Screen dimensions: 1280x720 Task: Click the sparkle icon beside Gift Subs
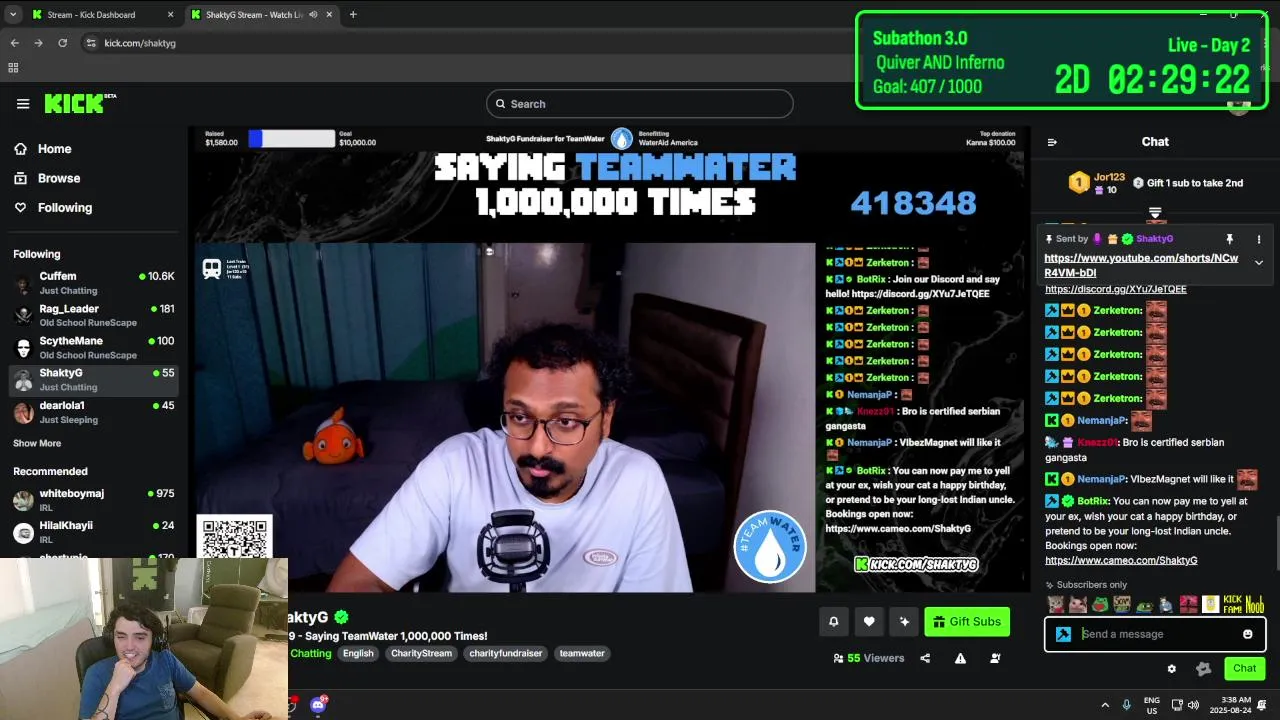tap(904, 622)
